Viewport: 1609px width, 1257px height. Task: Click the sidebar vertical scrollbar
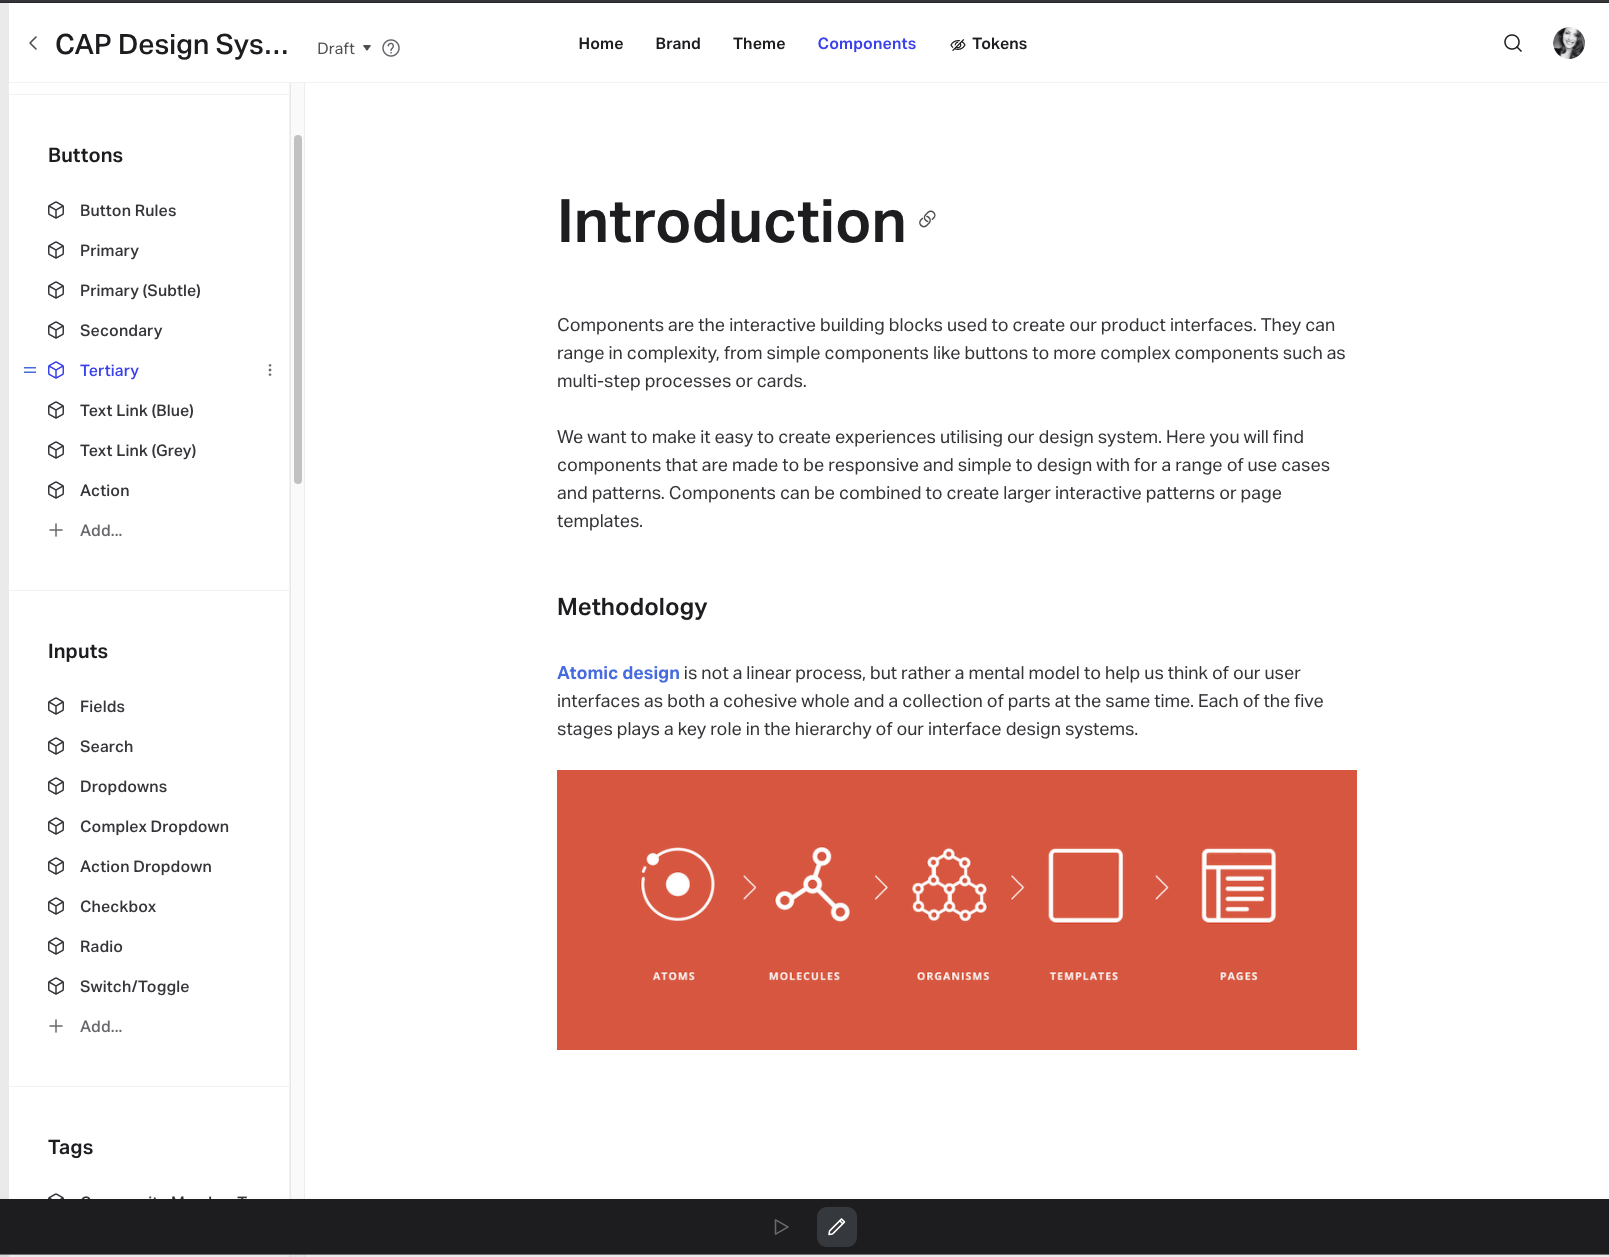point(297,309)
